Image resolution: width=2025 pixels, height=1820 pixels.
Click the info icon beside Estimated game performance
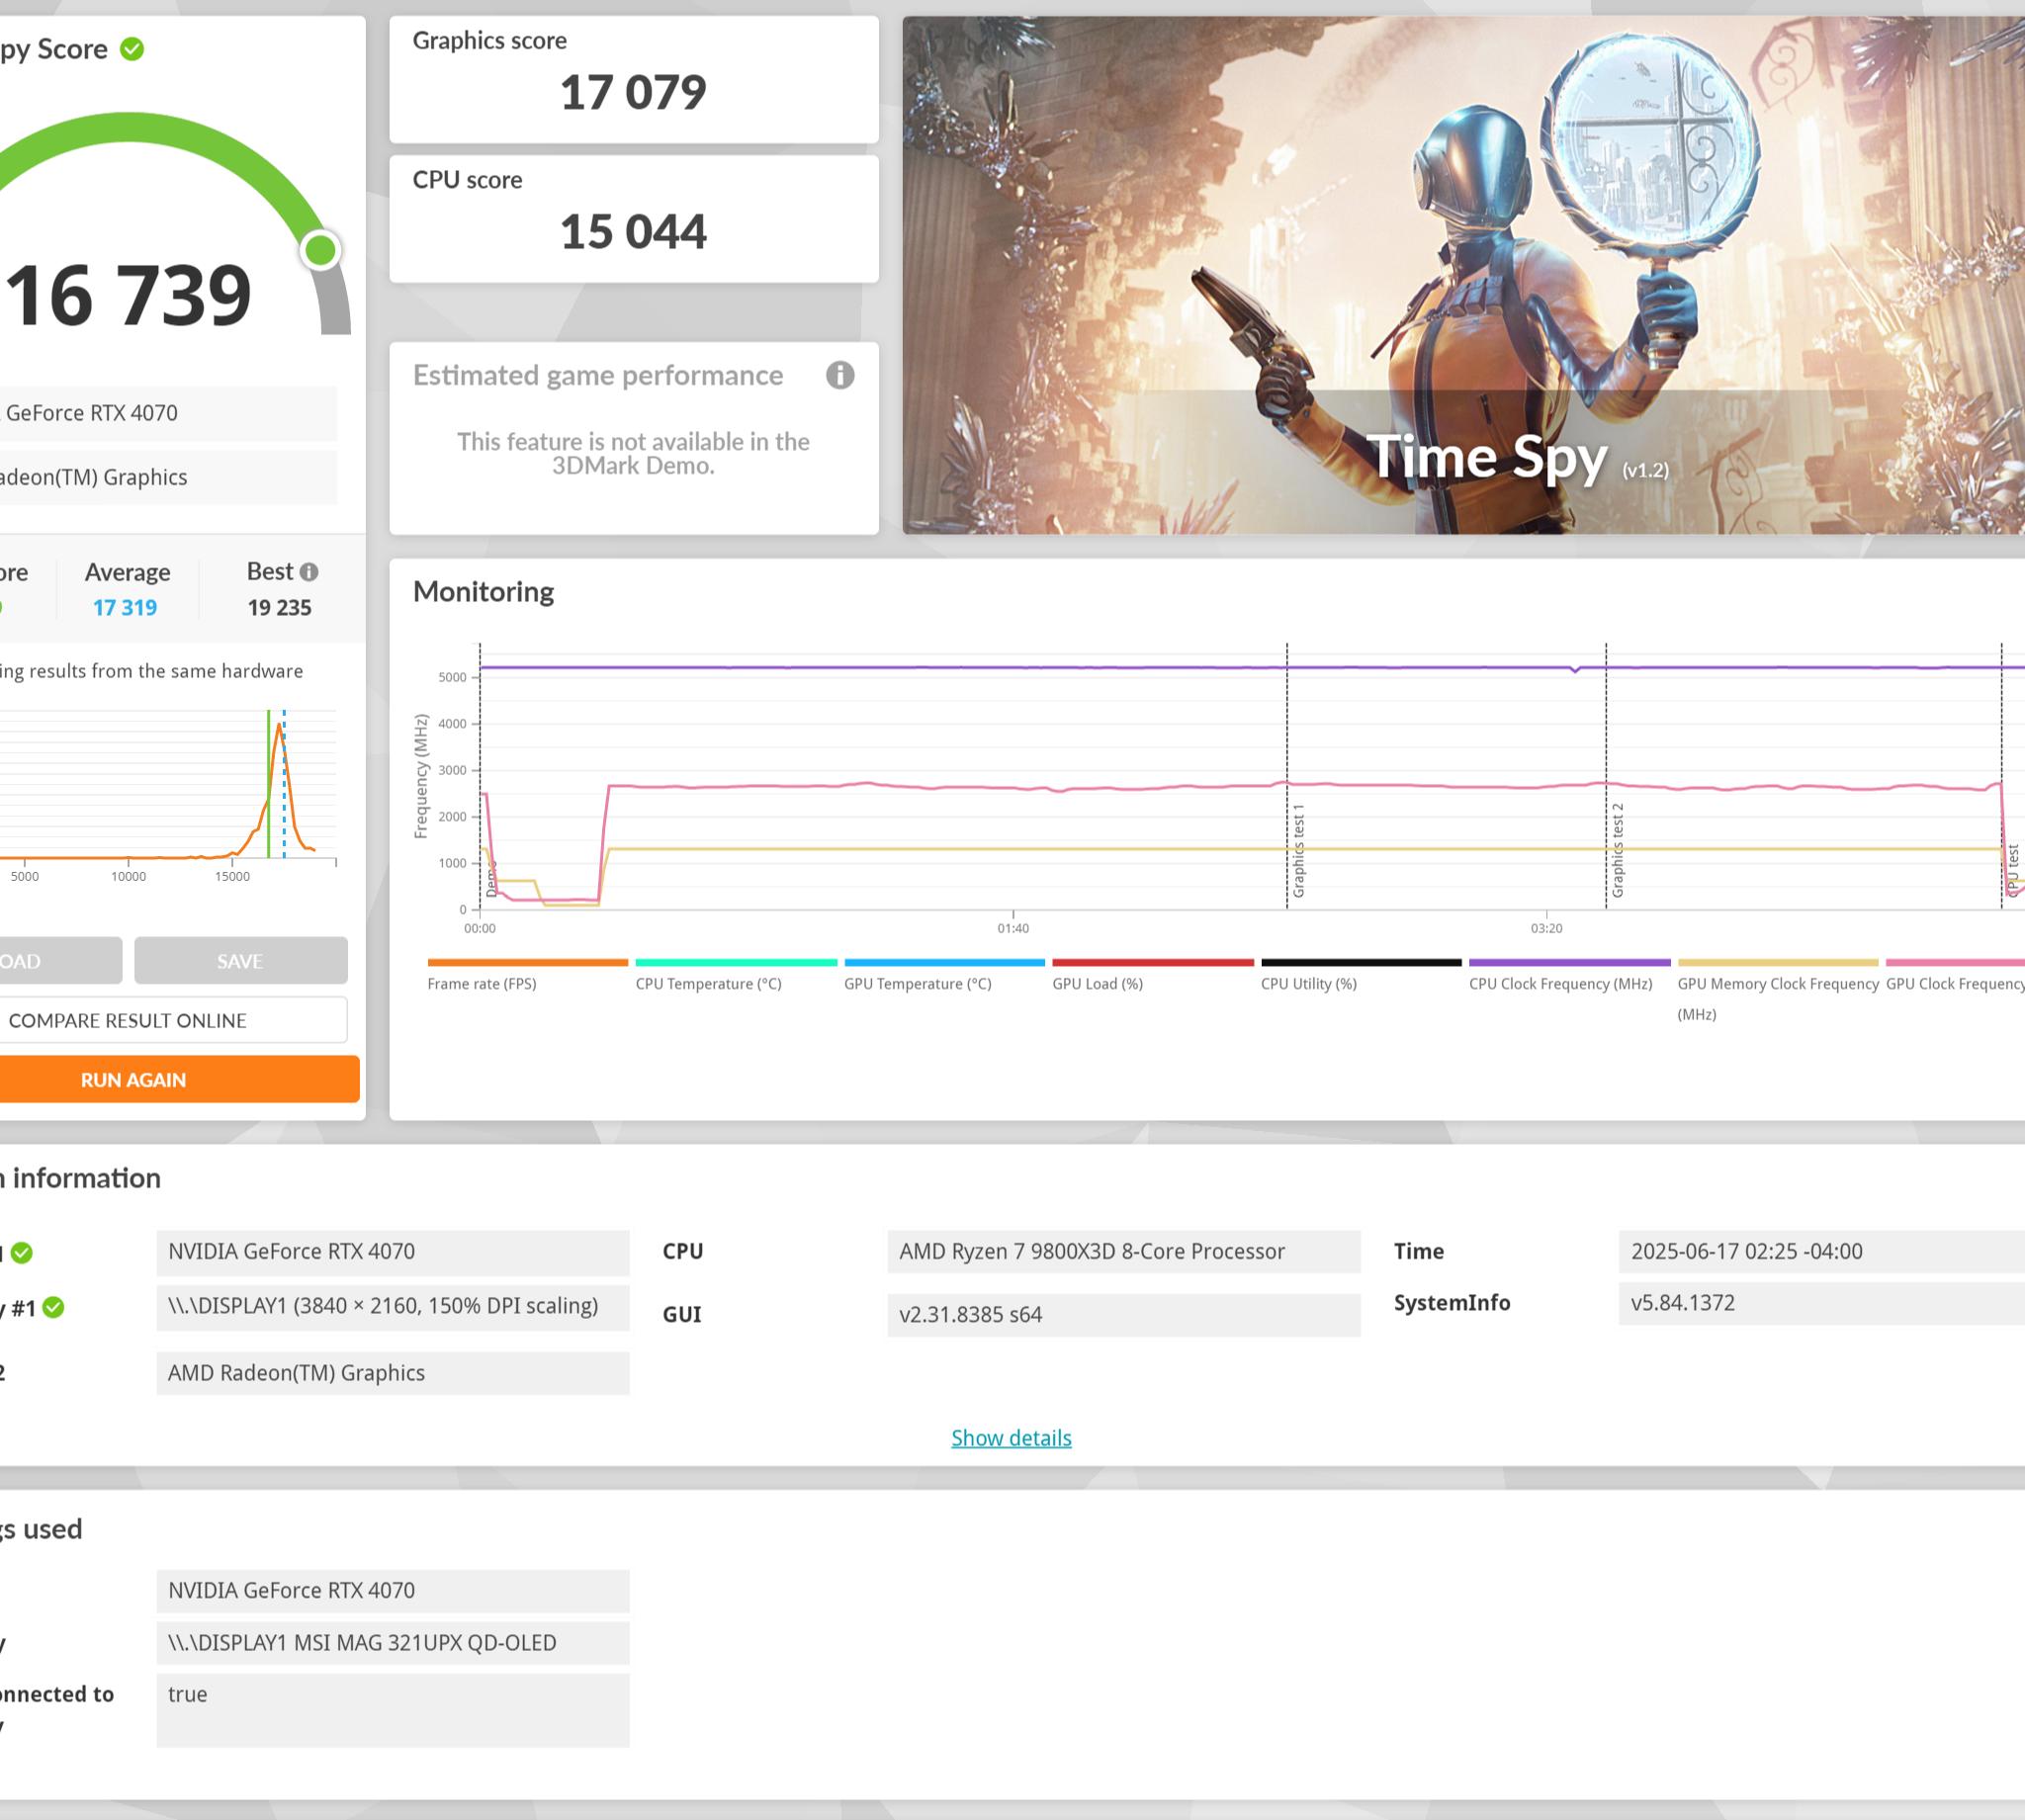click(840, 375)
